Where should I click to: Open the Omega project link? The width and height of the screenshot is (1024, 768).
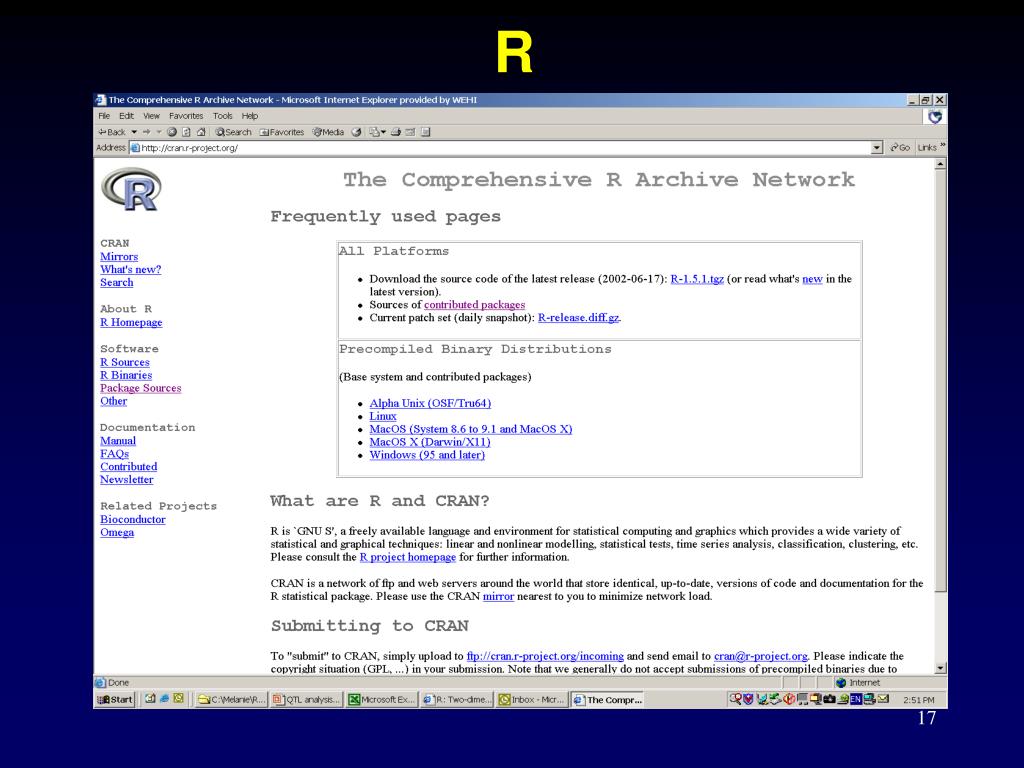pos(117,532)
